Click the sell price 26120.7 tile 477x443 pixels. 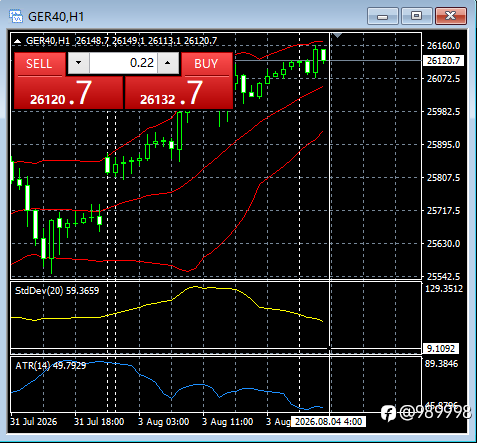(x=69, y=93)
